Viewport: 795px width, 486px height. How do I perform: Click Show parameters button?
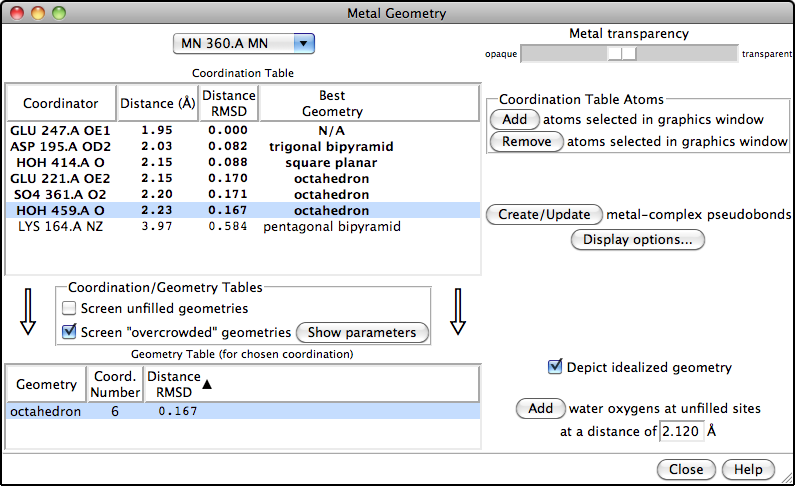tap(362, 332)
